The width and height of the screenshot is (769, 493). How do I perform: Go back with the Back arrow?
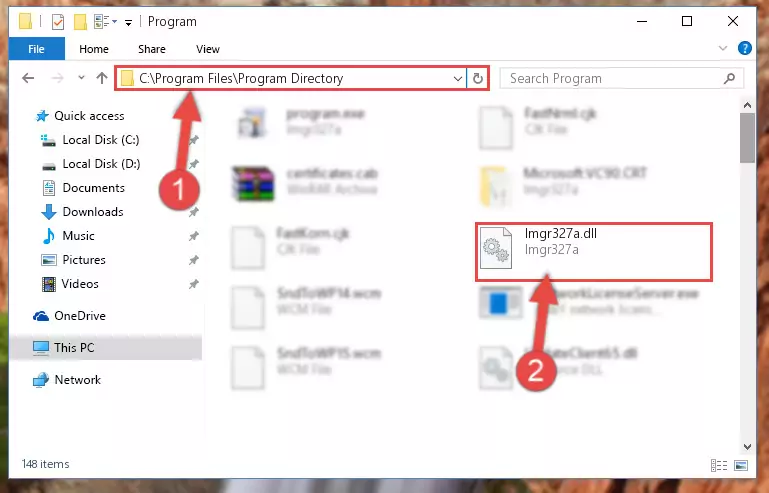coord(28,78)
